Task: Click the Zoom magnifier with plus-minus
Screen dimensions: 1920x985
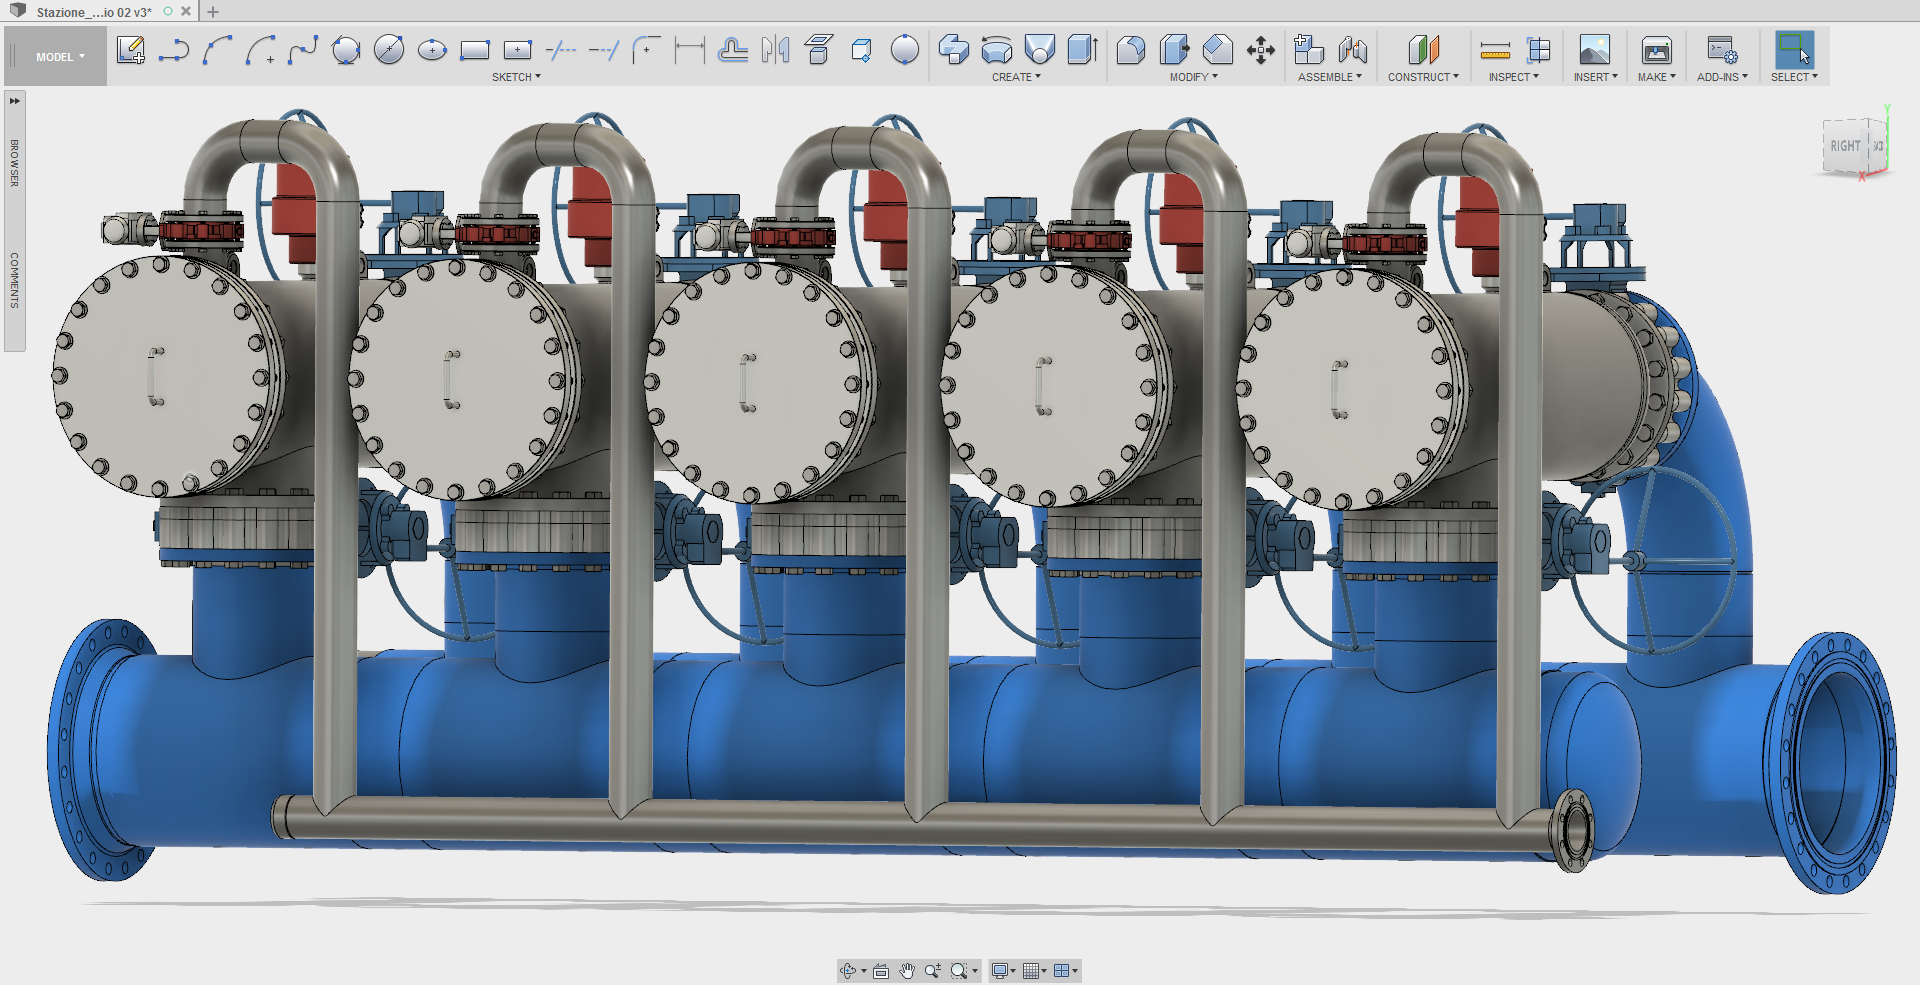Action: point(932,971)
